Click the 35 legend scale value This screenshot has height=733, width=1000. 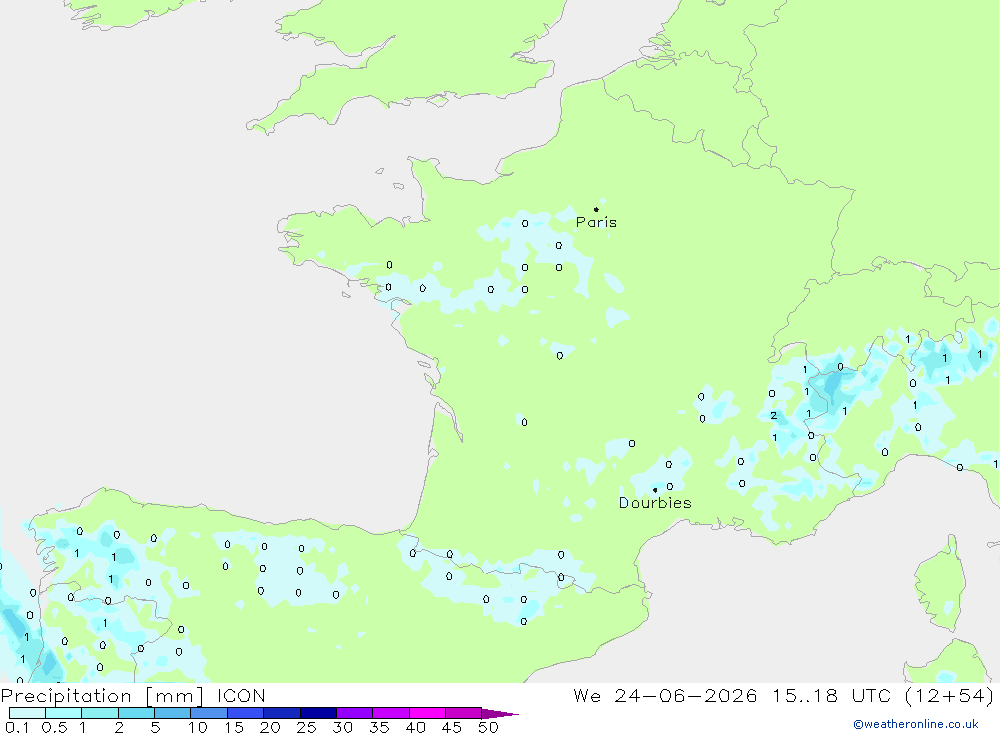pos(379,727)
